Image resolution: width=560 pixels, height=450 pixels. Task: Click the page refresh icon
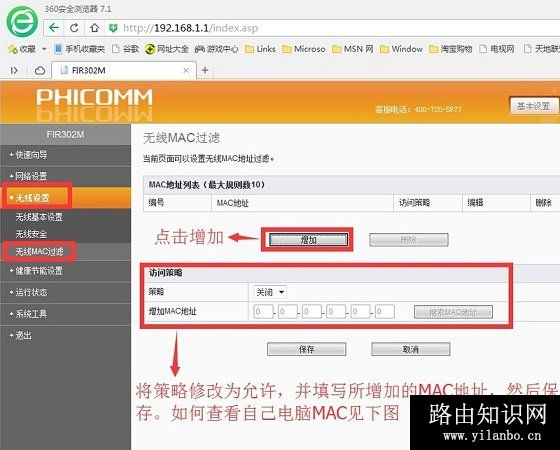[74, 28]
